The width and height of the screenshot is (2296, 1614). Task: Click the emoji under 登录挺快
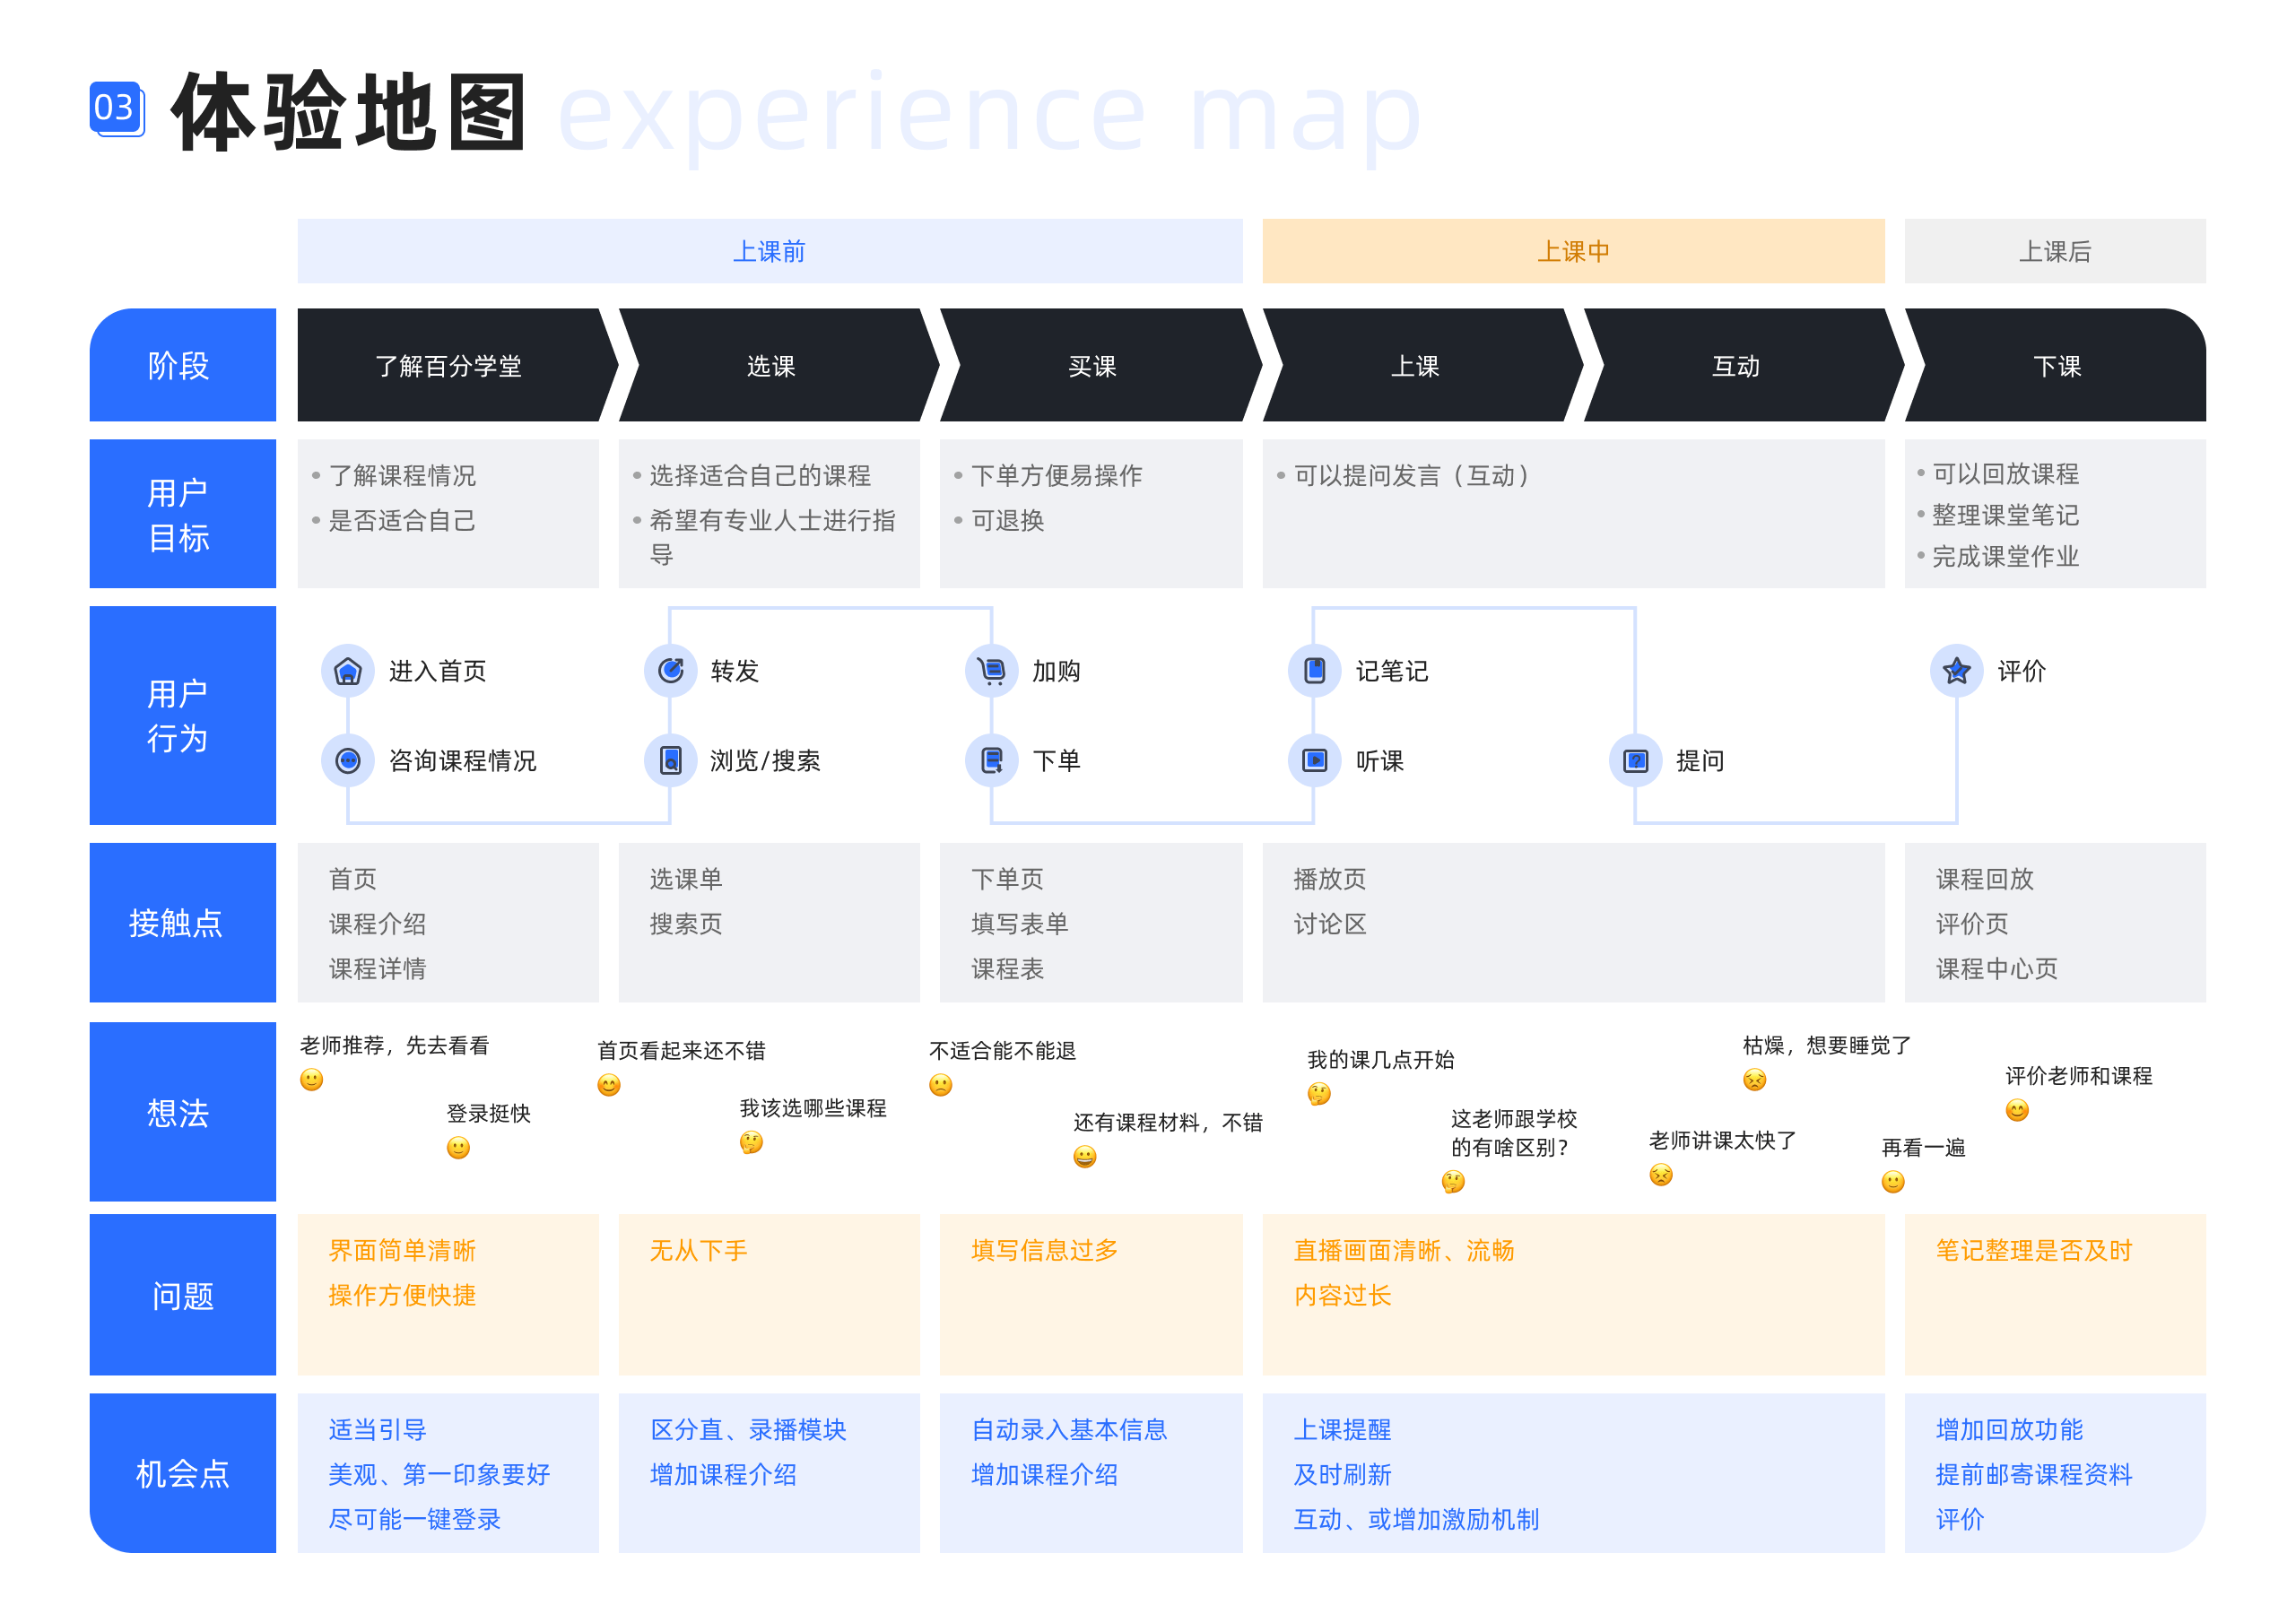coord(458,1148)
